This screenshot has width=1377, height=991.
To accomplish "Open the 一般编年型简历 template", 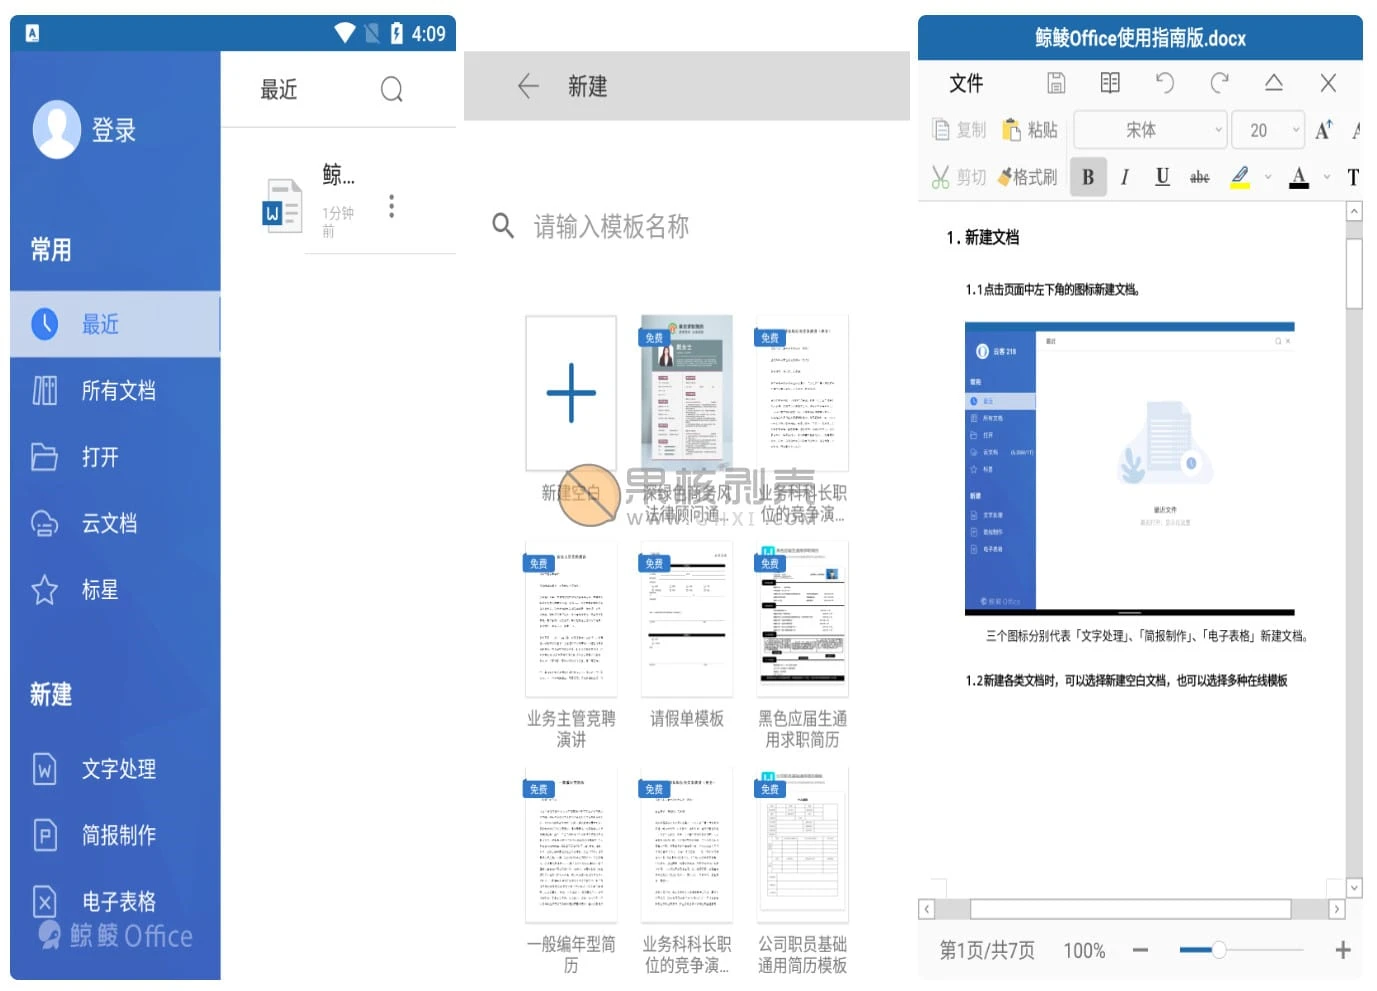I will tap(571, 846).
